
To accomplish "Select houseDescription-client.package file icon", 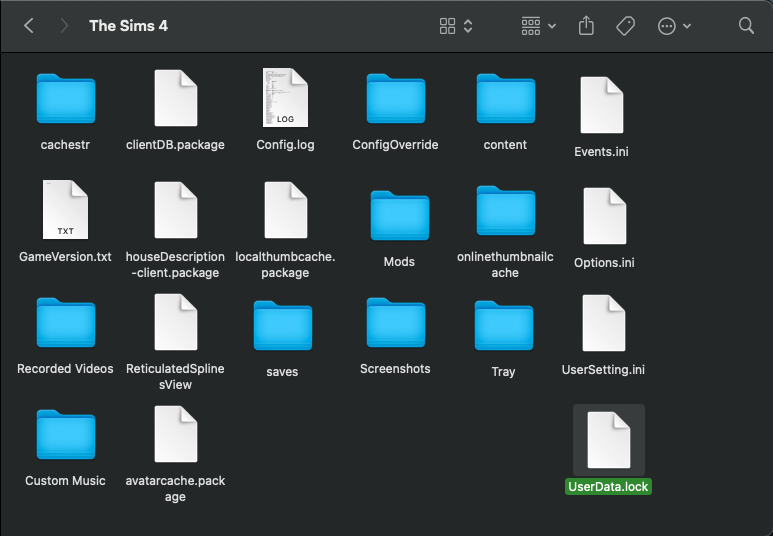I will 176,210.
